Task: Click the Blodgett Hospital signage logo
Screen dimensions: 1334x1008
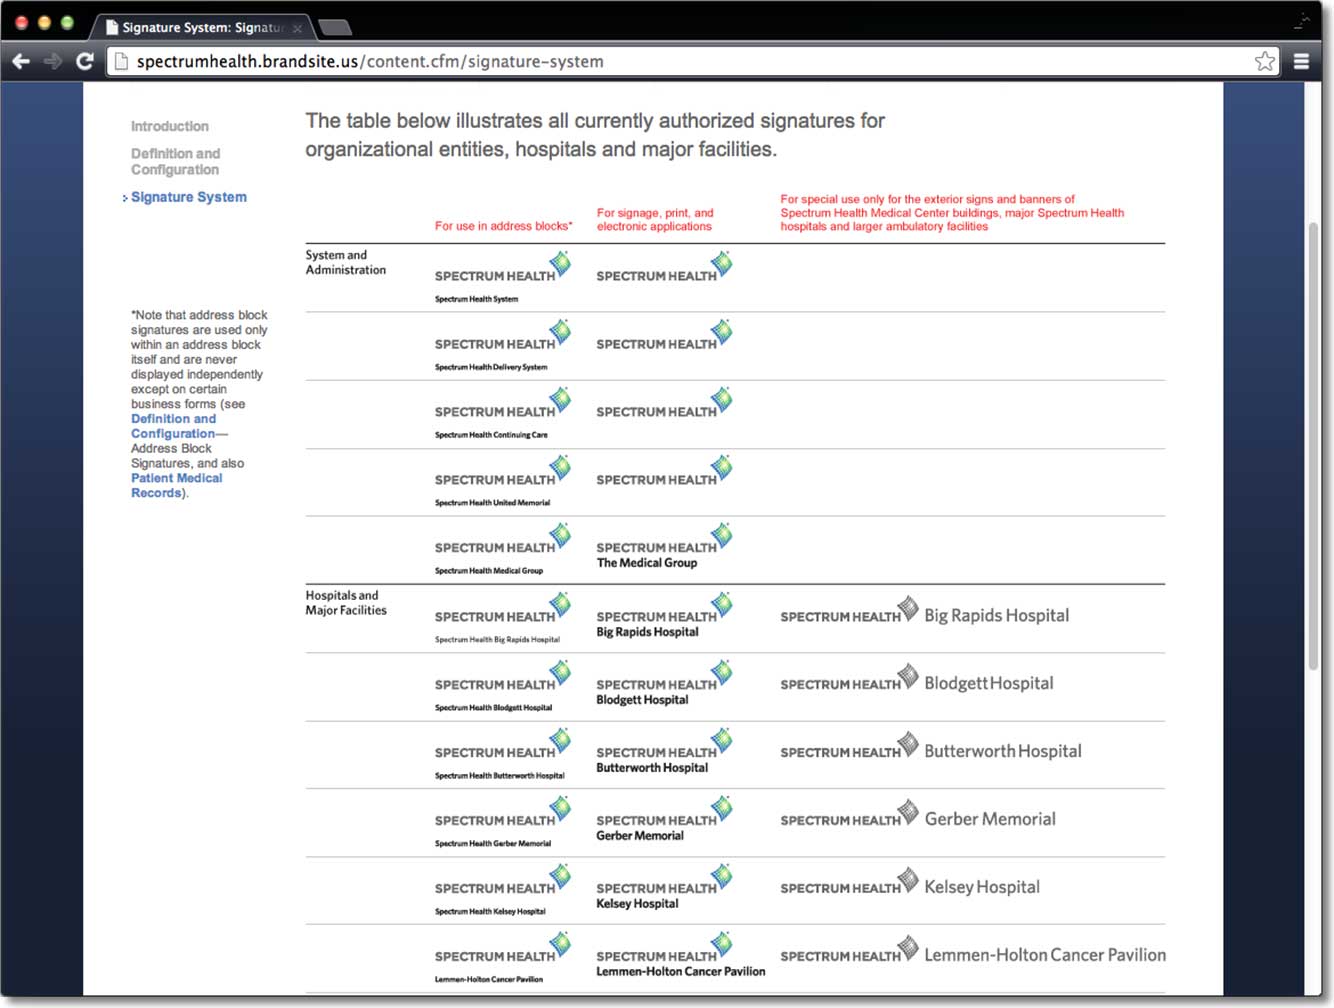Action: click(665, 684)
